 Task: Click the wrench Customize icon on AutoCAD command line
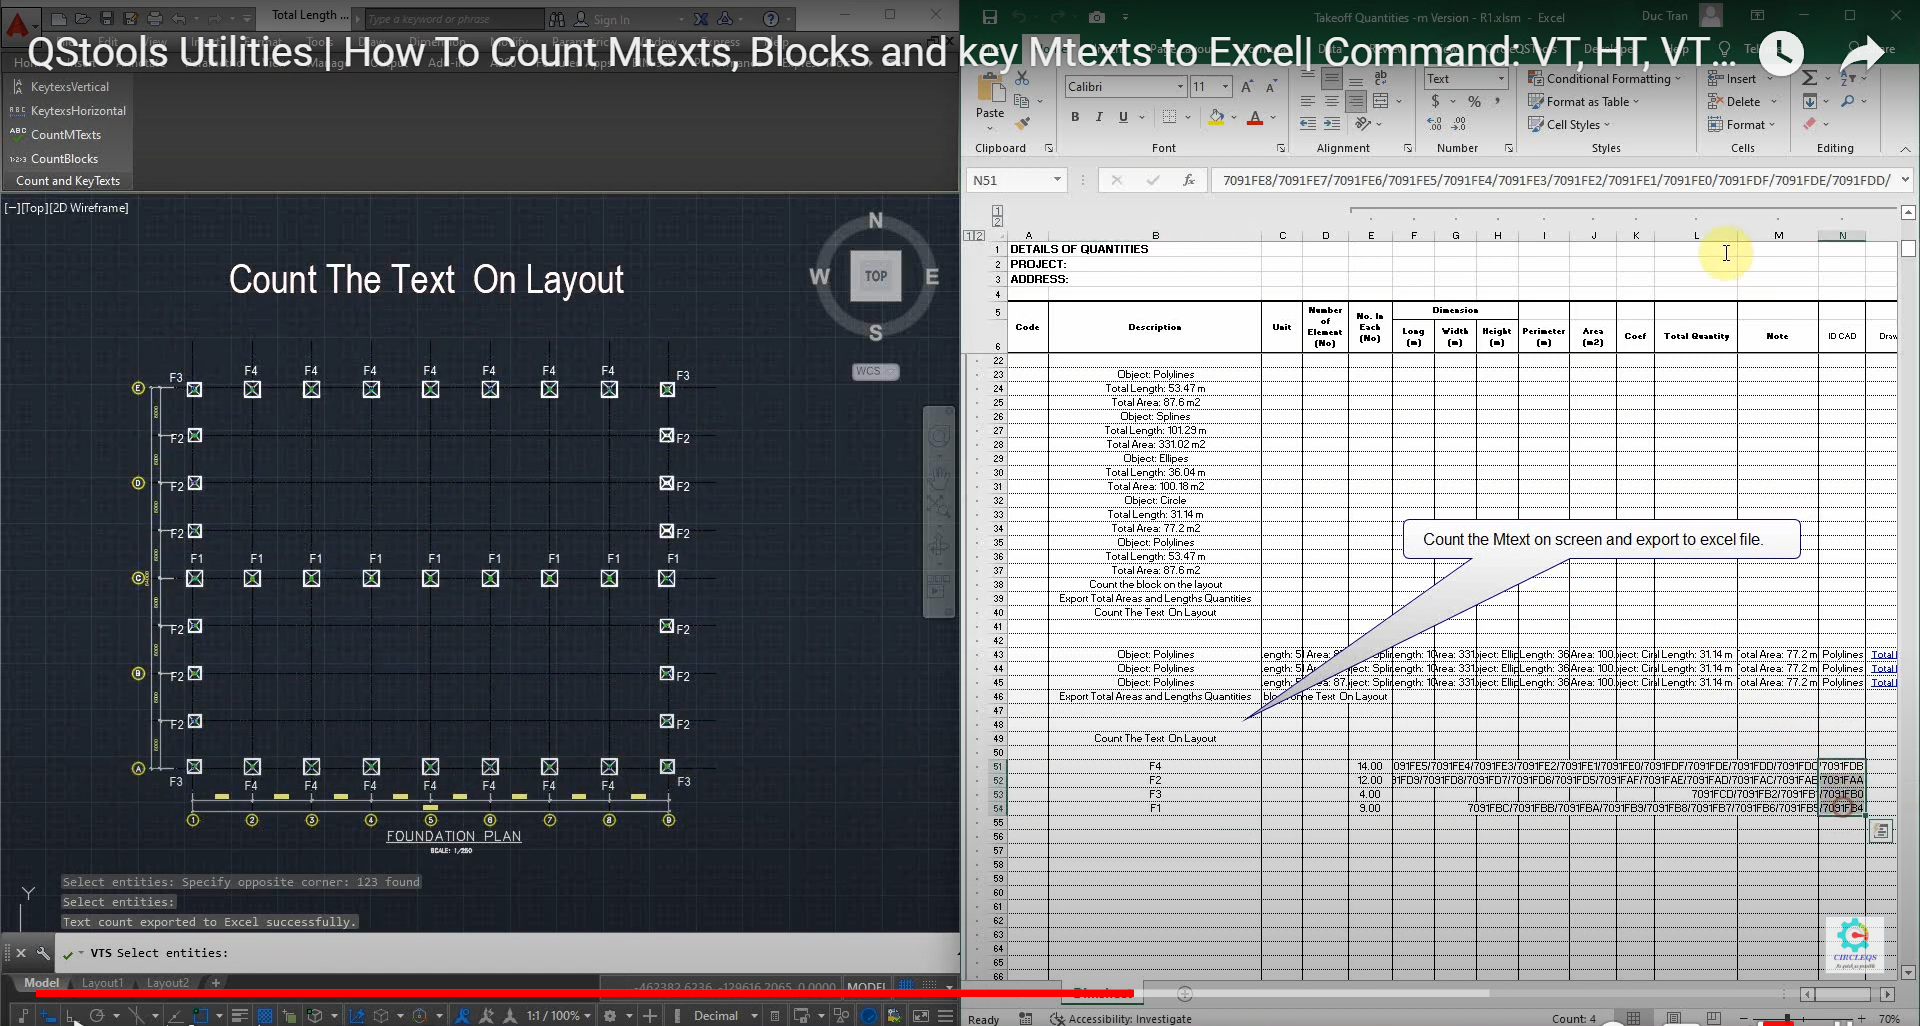[x=43, y=953]
